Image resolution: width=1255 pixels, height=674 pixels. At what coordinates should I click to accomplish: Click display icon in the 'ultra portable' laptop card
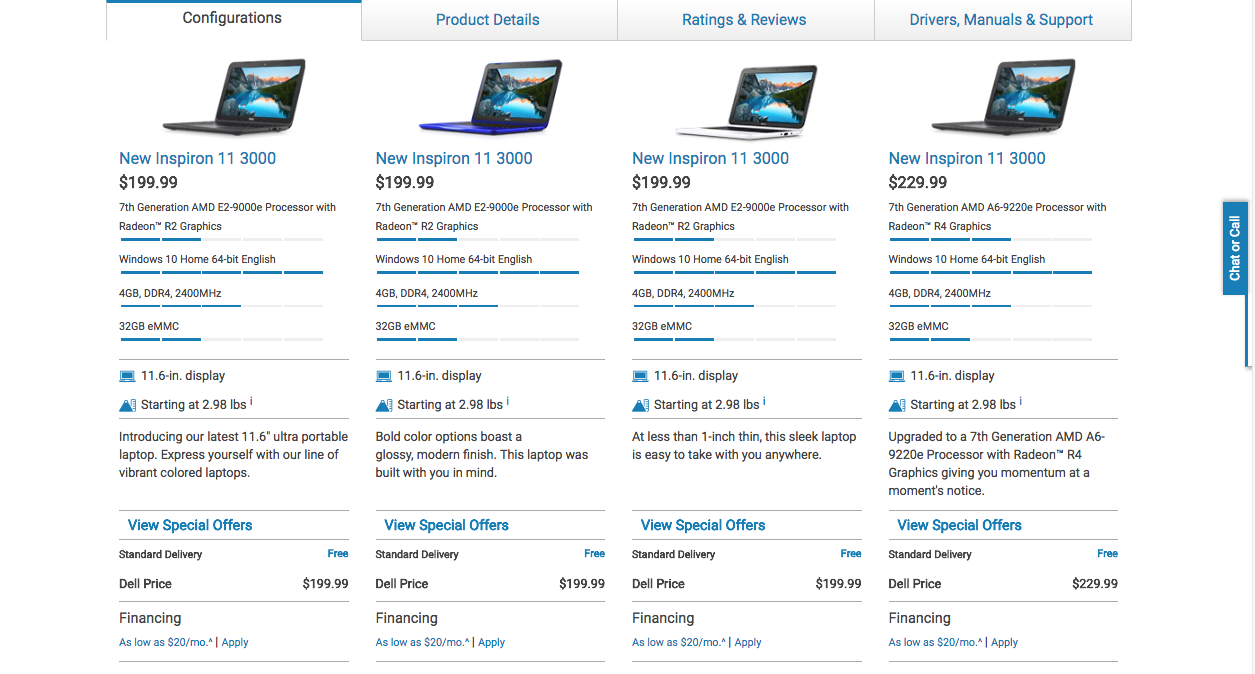click(127, 376)
